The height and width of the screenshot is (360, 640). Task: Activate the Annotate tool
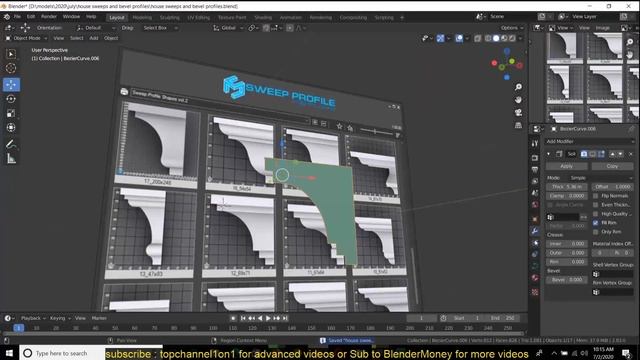11,144
